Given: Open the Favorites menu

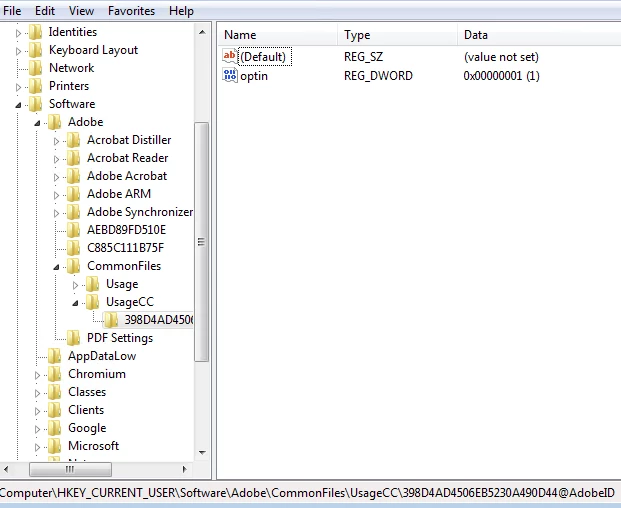Looking at the screenshot, I should tap(131, 11).
